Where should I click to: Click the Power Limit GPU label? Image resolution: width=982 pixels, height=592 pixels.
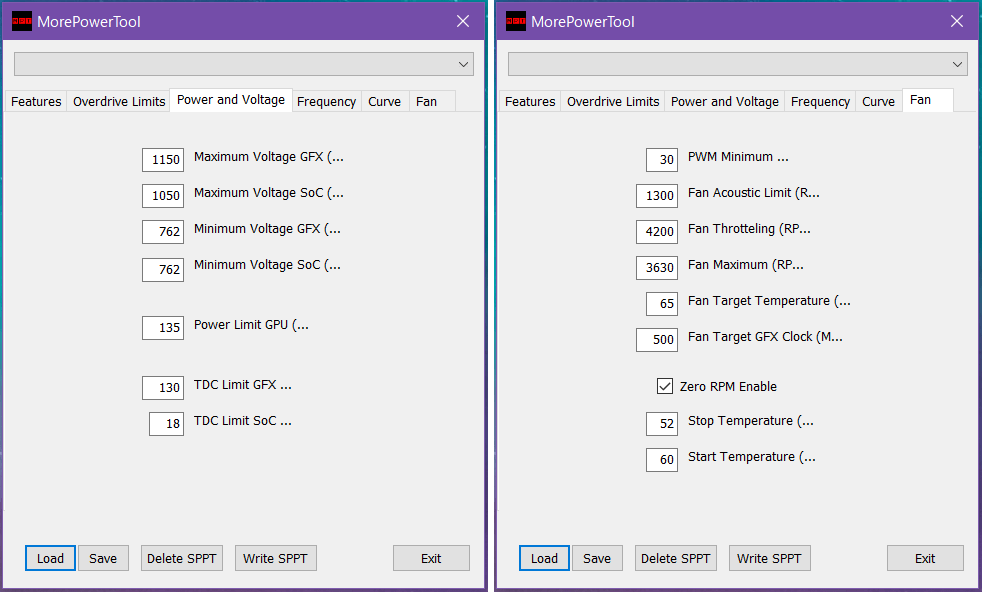[251, 325]
